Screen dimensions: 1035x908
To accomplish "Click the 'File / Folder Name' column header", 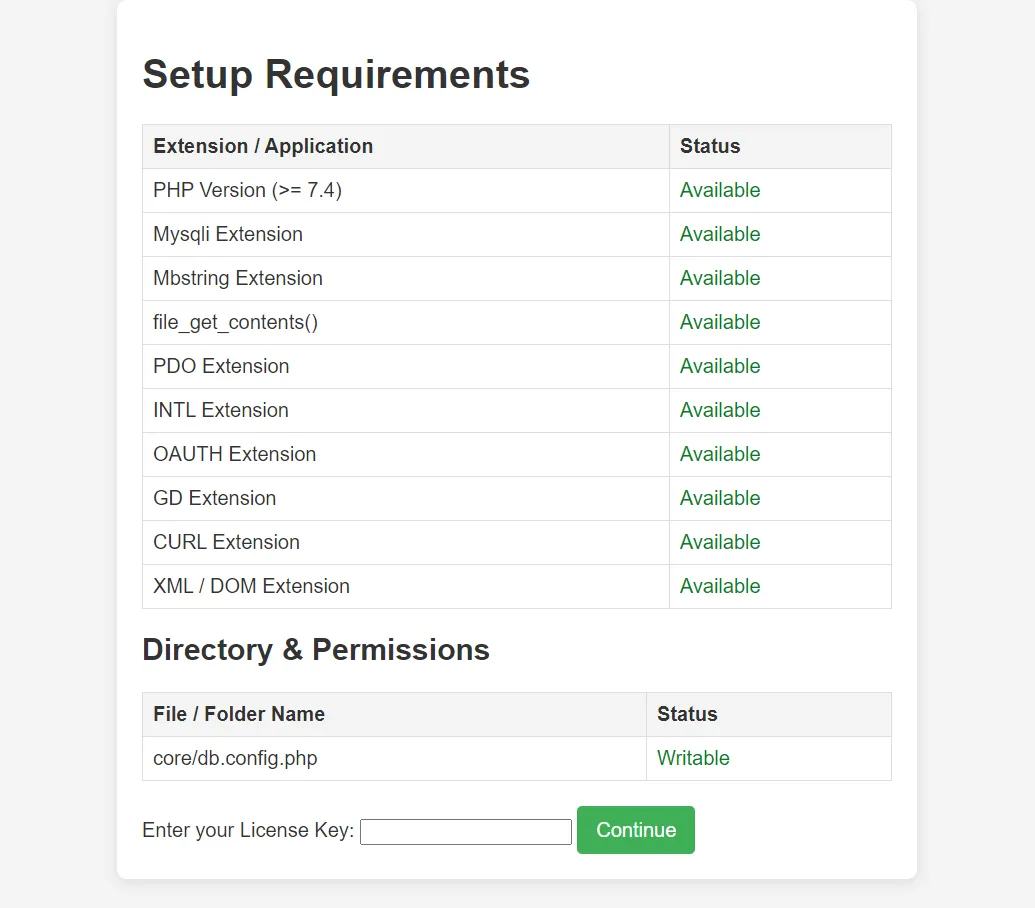I will [239, 714].
